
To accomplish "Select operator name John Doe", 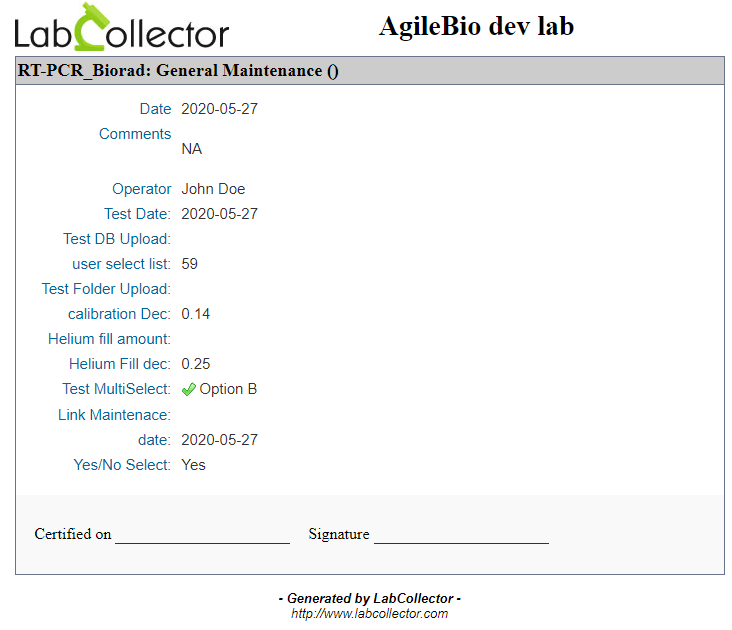I will 213,189.
